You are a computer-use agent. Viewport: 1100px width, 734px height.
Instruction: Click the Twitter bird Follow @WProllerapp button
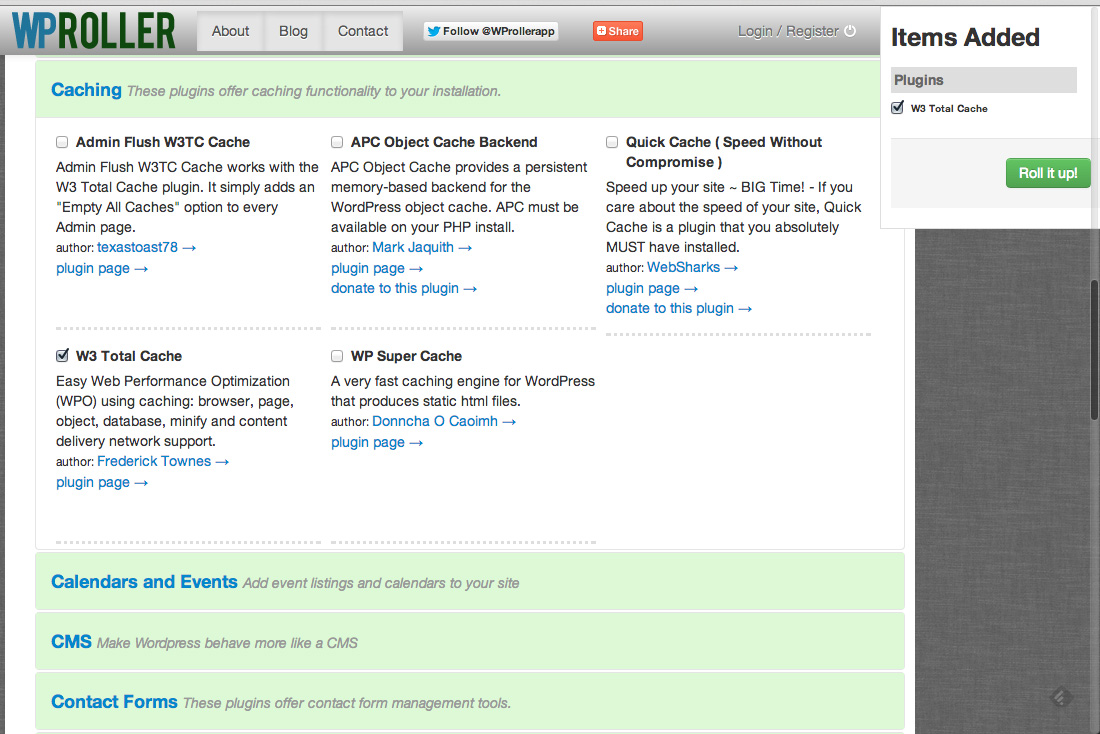(x=491, y=31)
